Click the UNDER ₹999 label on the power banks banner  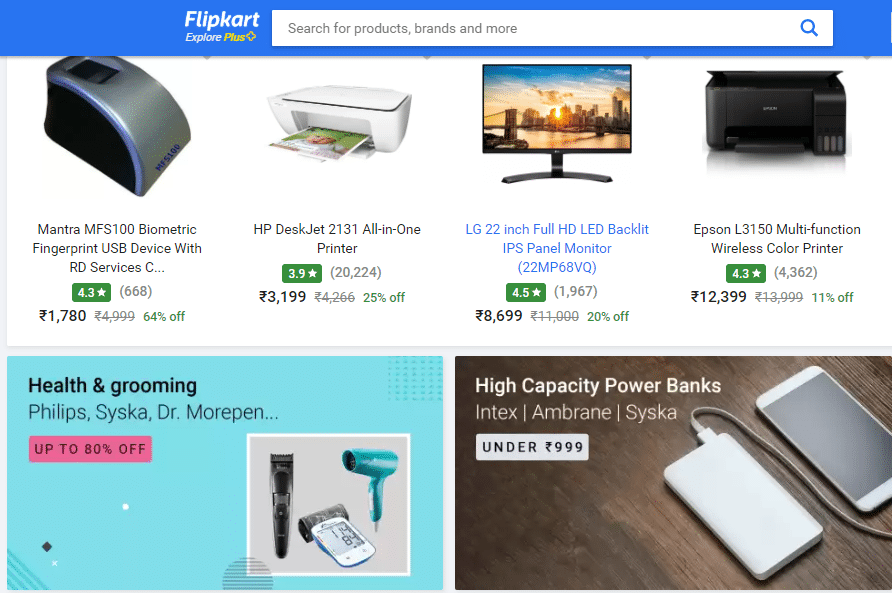(532, 447)
